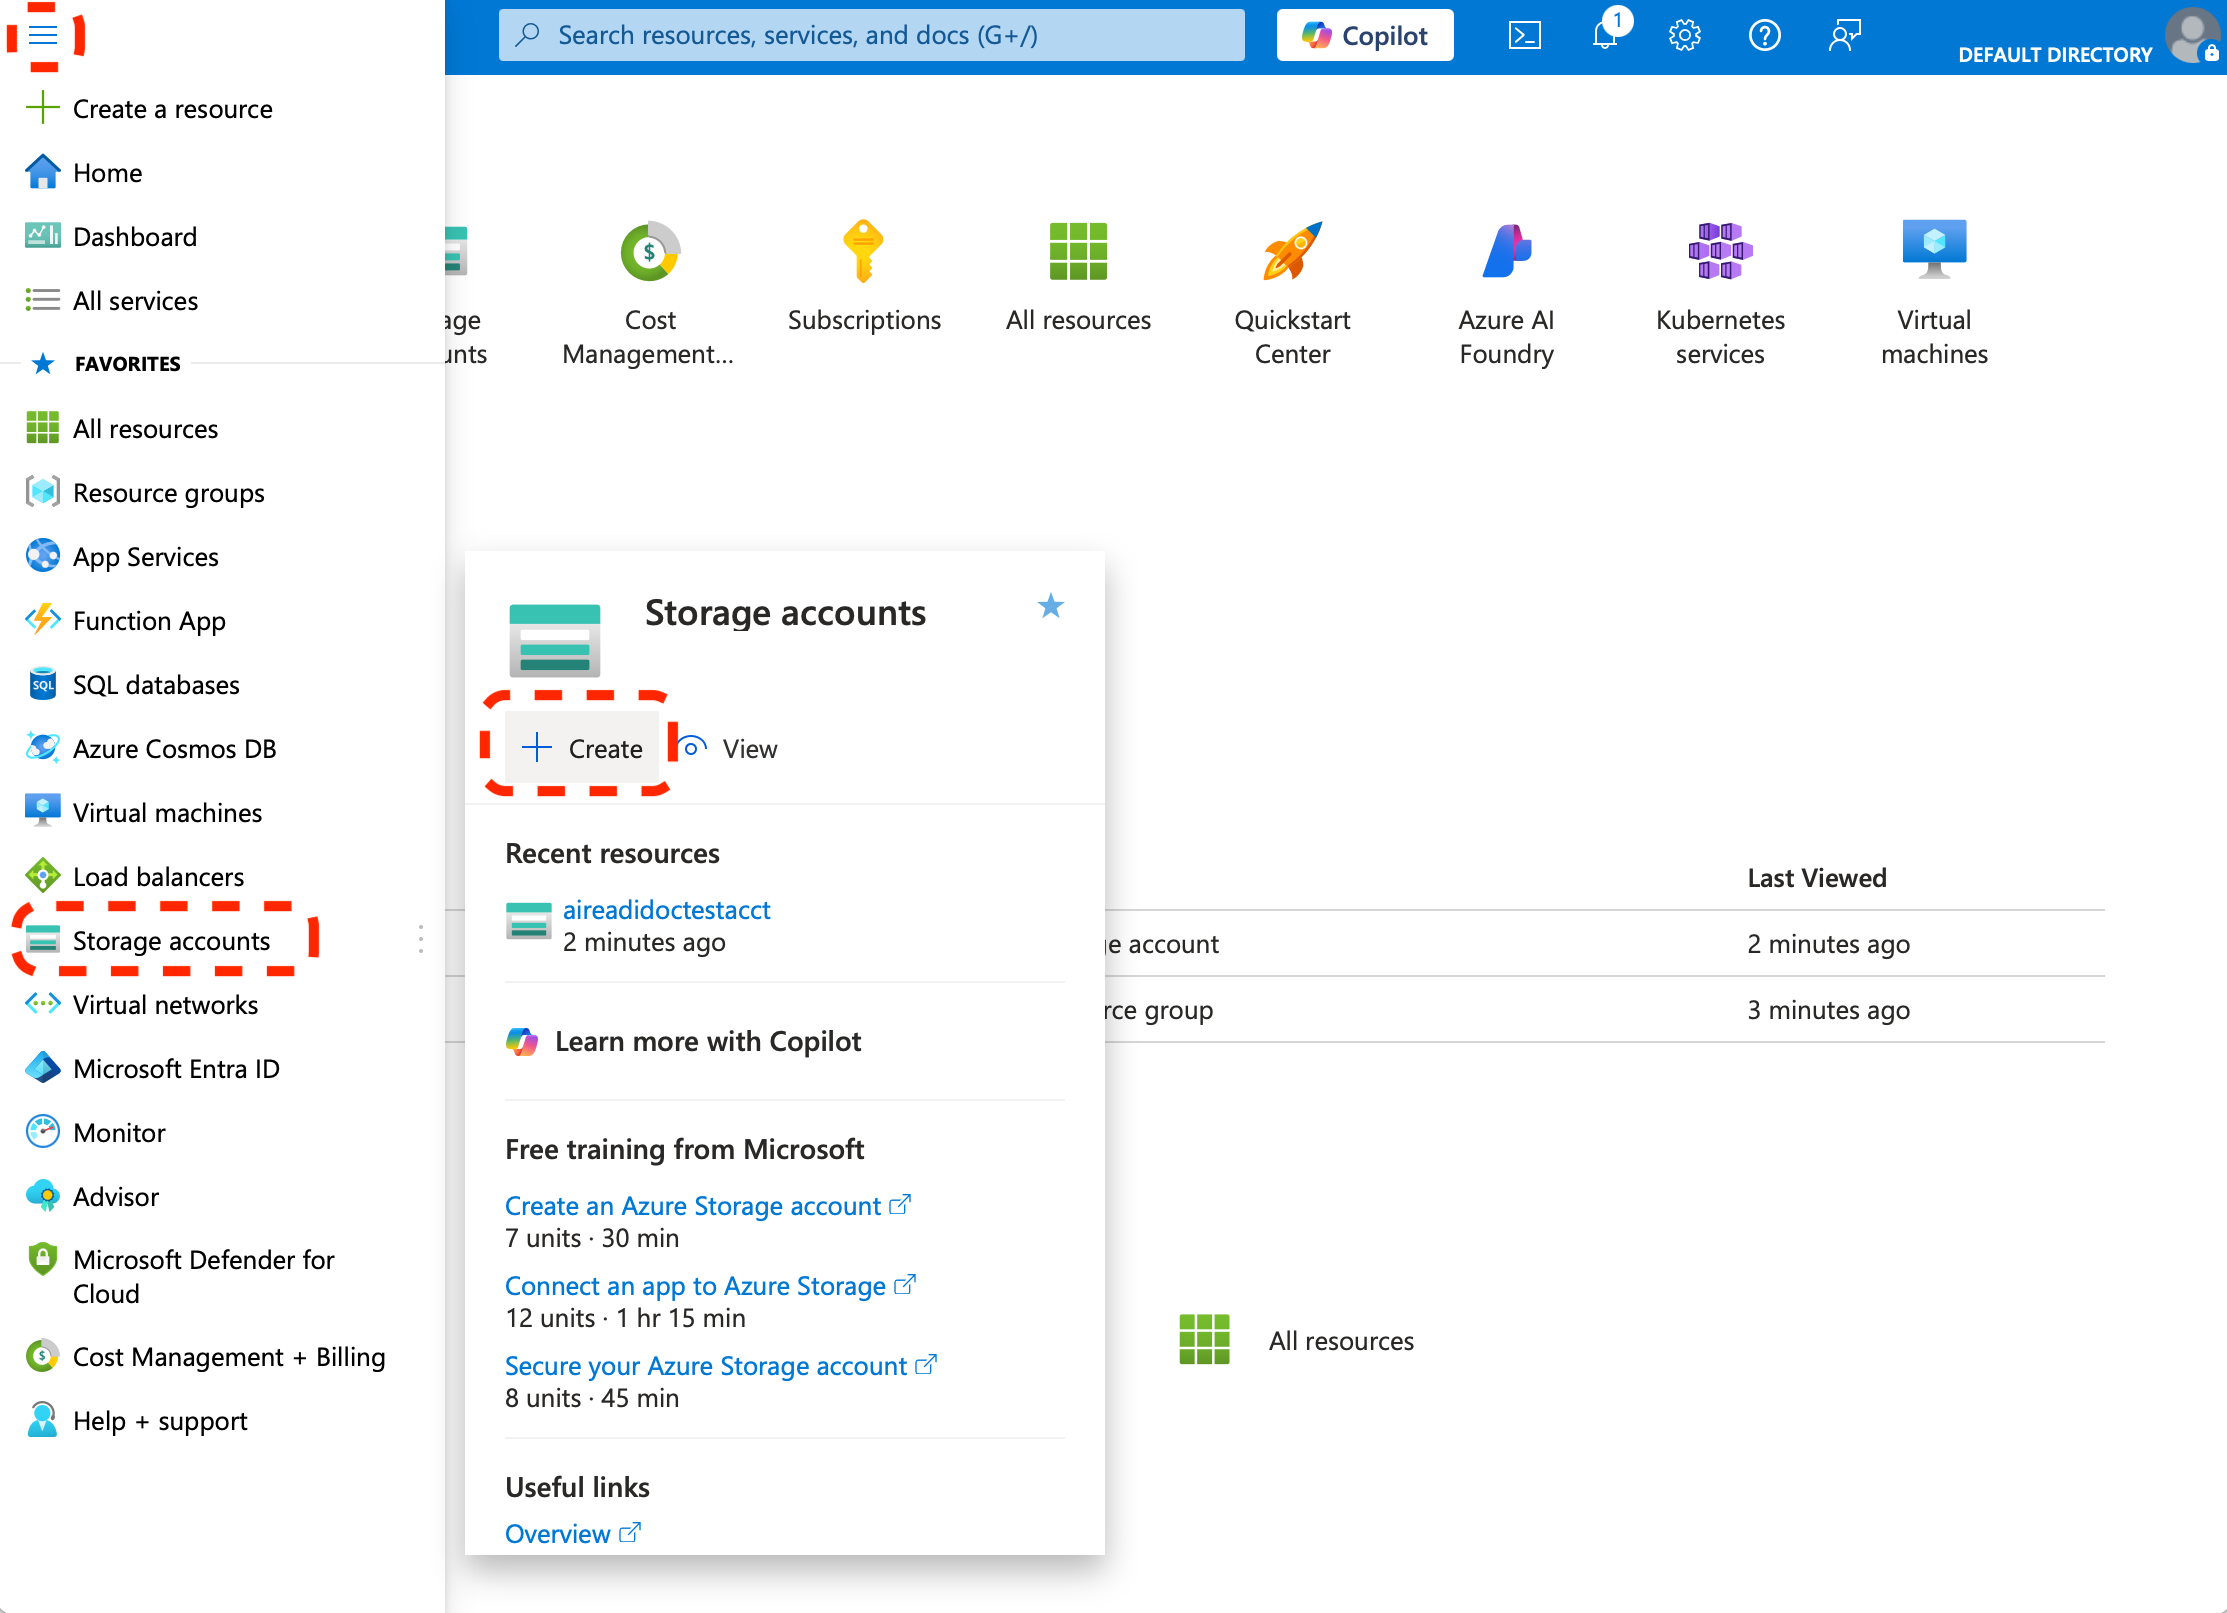Open portal settings gear

click(1684, 36)
